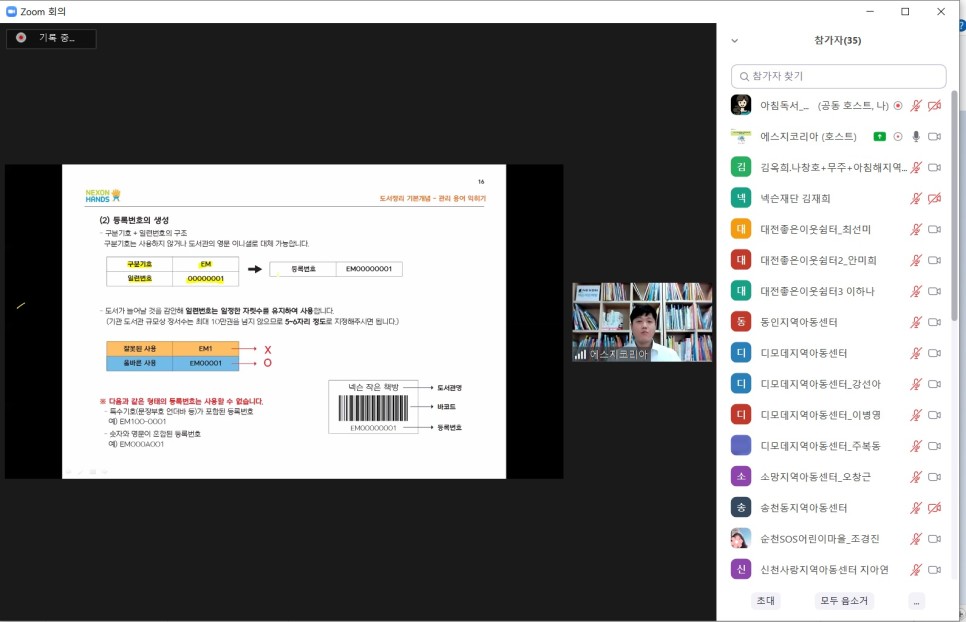966x622 pixels.
Task: Click the search magnifier in the participant search box
Action: 746,76
